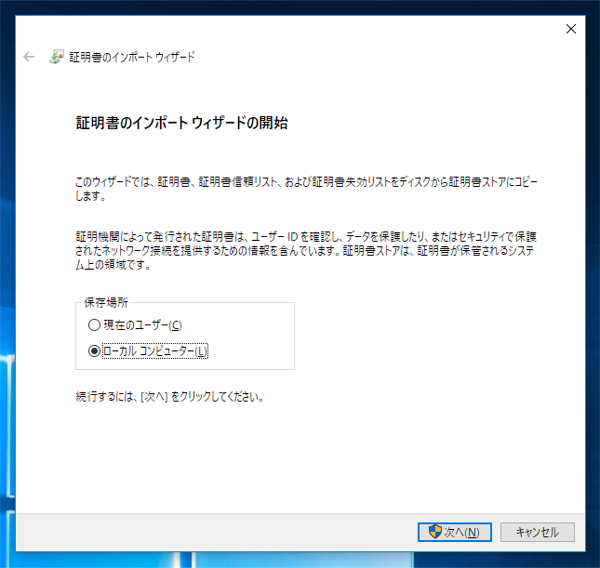The image size is (600, 568).
Task: Click the 次へ(N) button
Action: (455, 532)
